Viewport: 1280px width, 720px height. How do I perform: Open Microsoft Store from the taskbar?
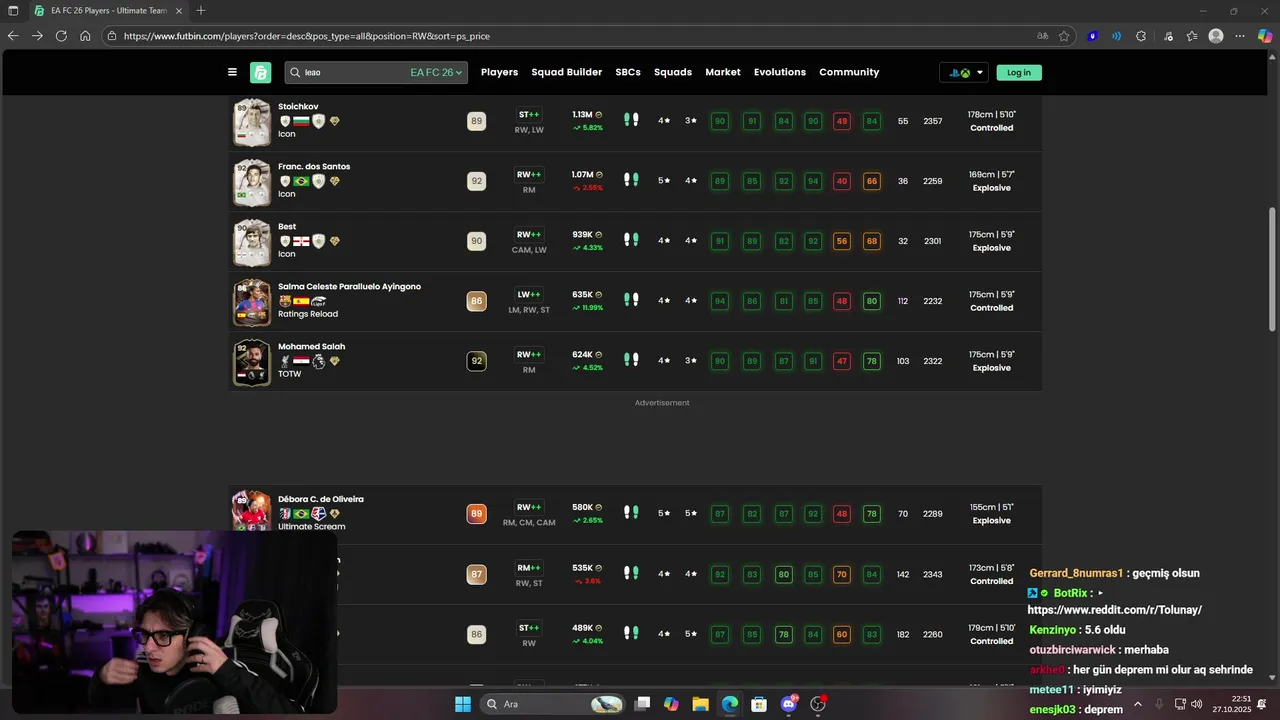pos(759,704)
